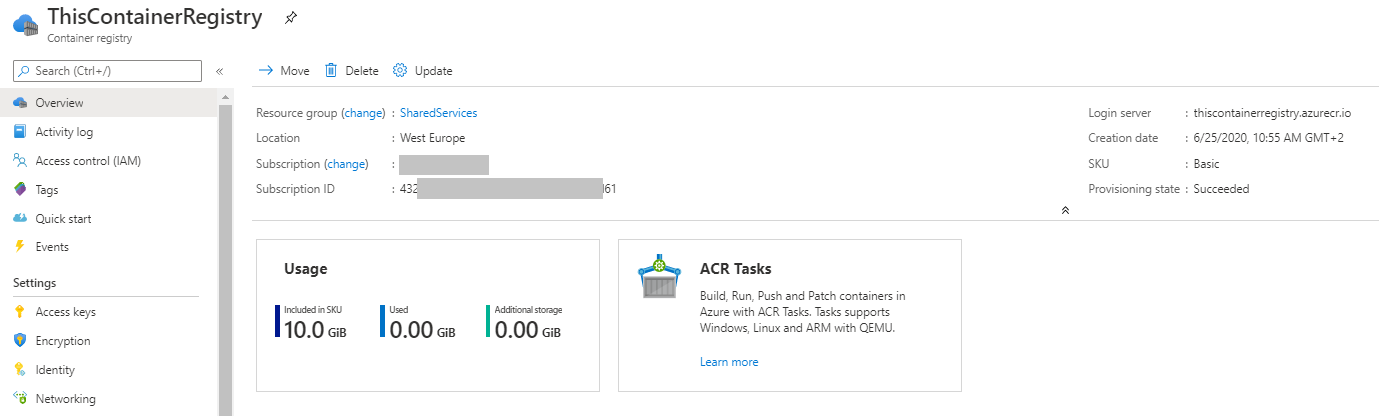1379x416 pixels.
Task: Pin ThisContainerRegistry to dashboard
Action: (291, 17)
